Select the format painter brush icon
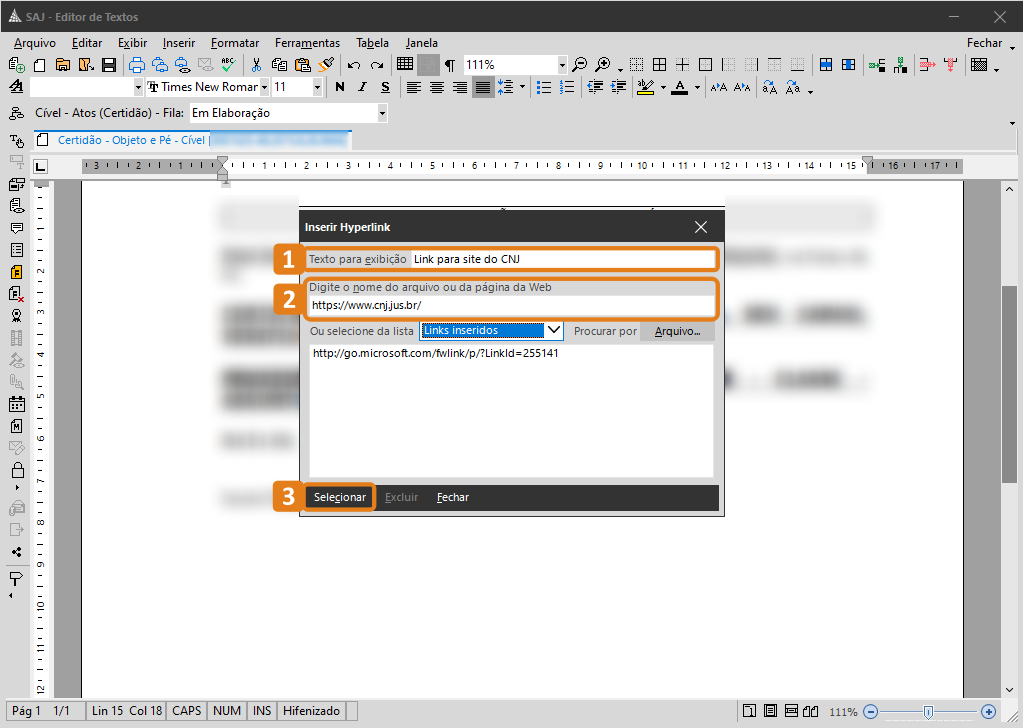This screenshot has width=1023, height=728. click(326, 65)
